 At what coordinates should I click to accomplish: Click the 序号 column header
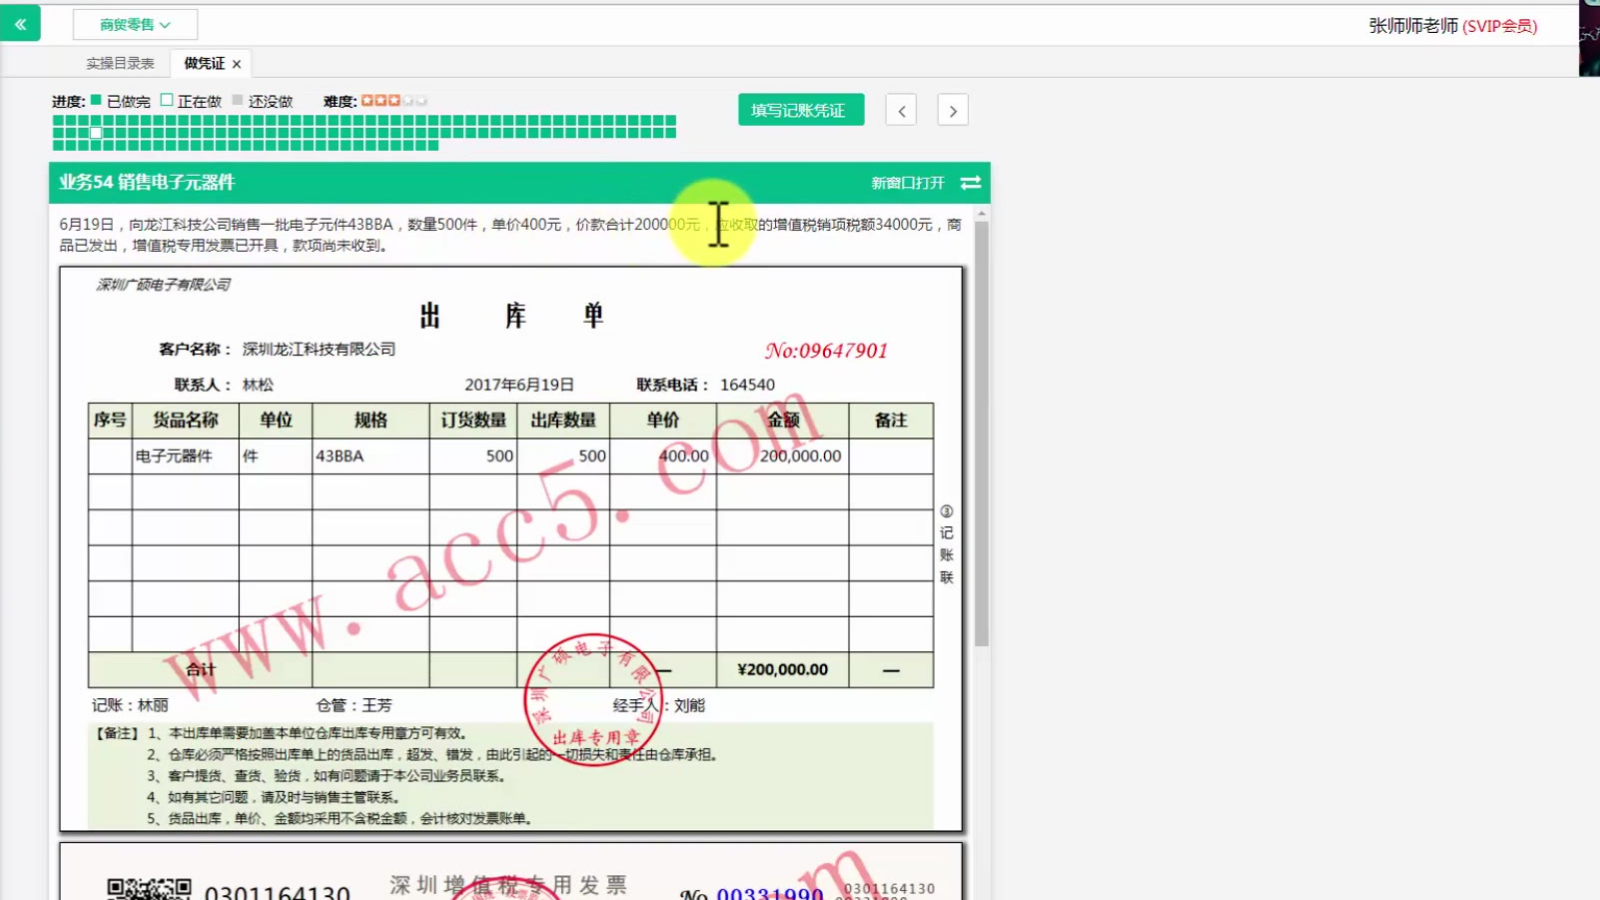[x=110, y=420]
